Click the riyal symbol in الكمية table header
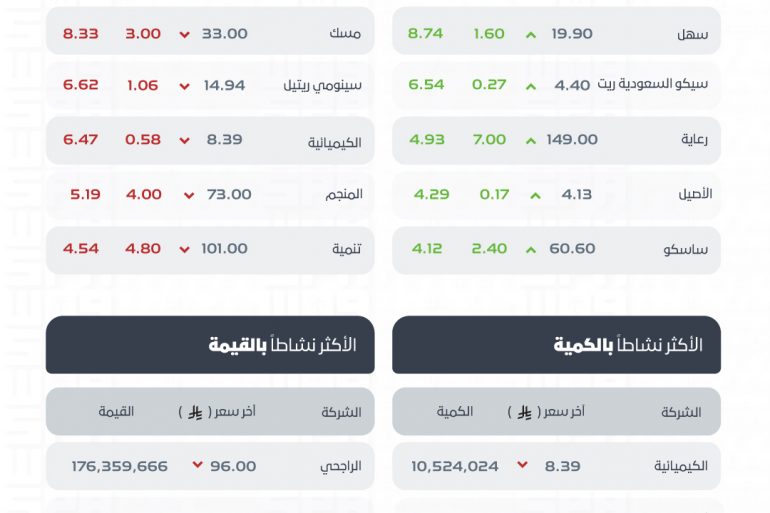Viewport: 770px width, 513px height. pos(524,412)
